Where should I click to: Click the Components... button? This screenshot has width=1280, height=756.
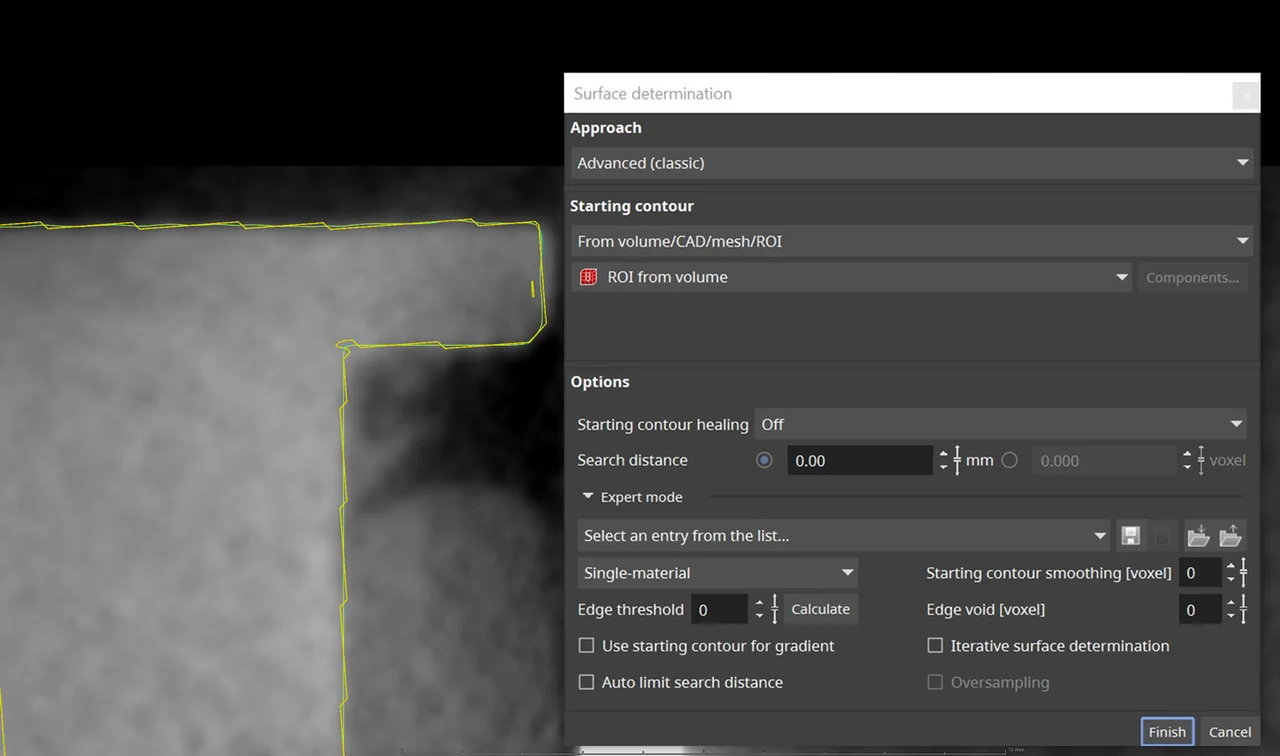[1192, 277]
